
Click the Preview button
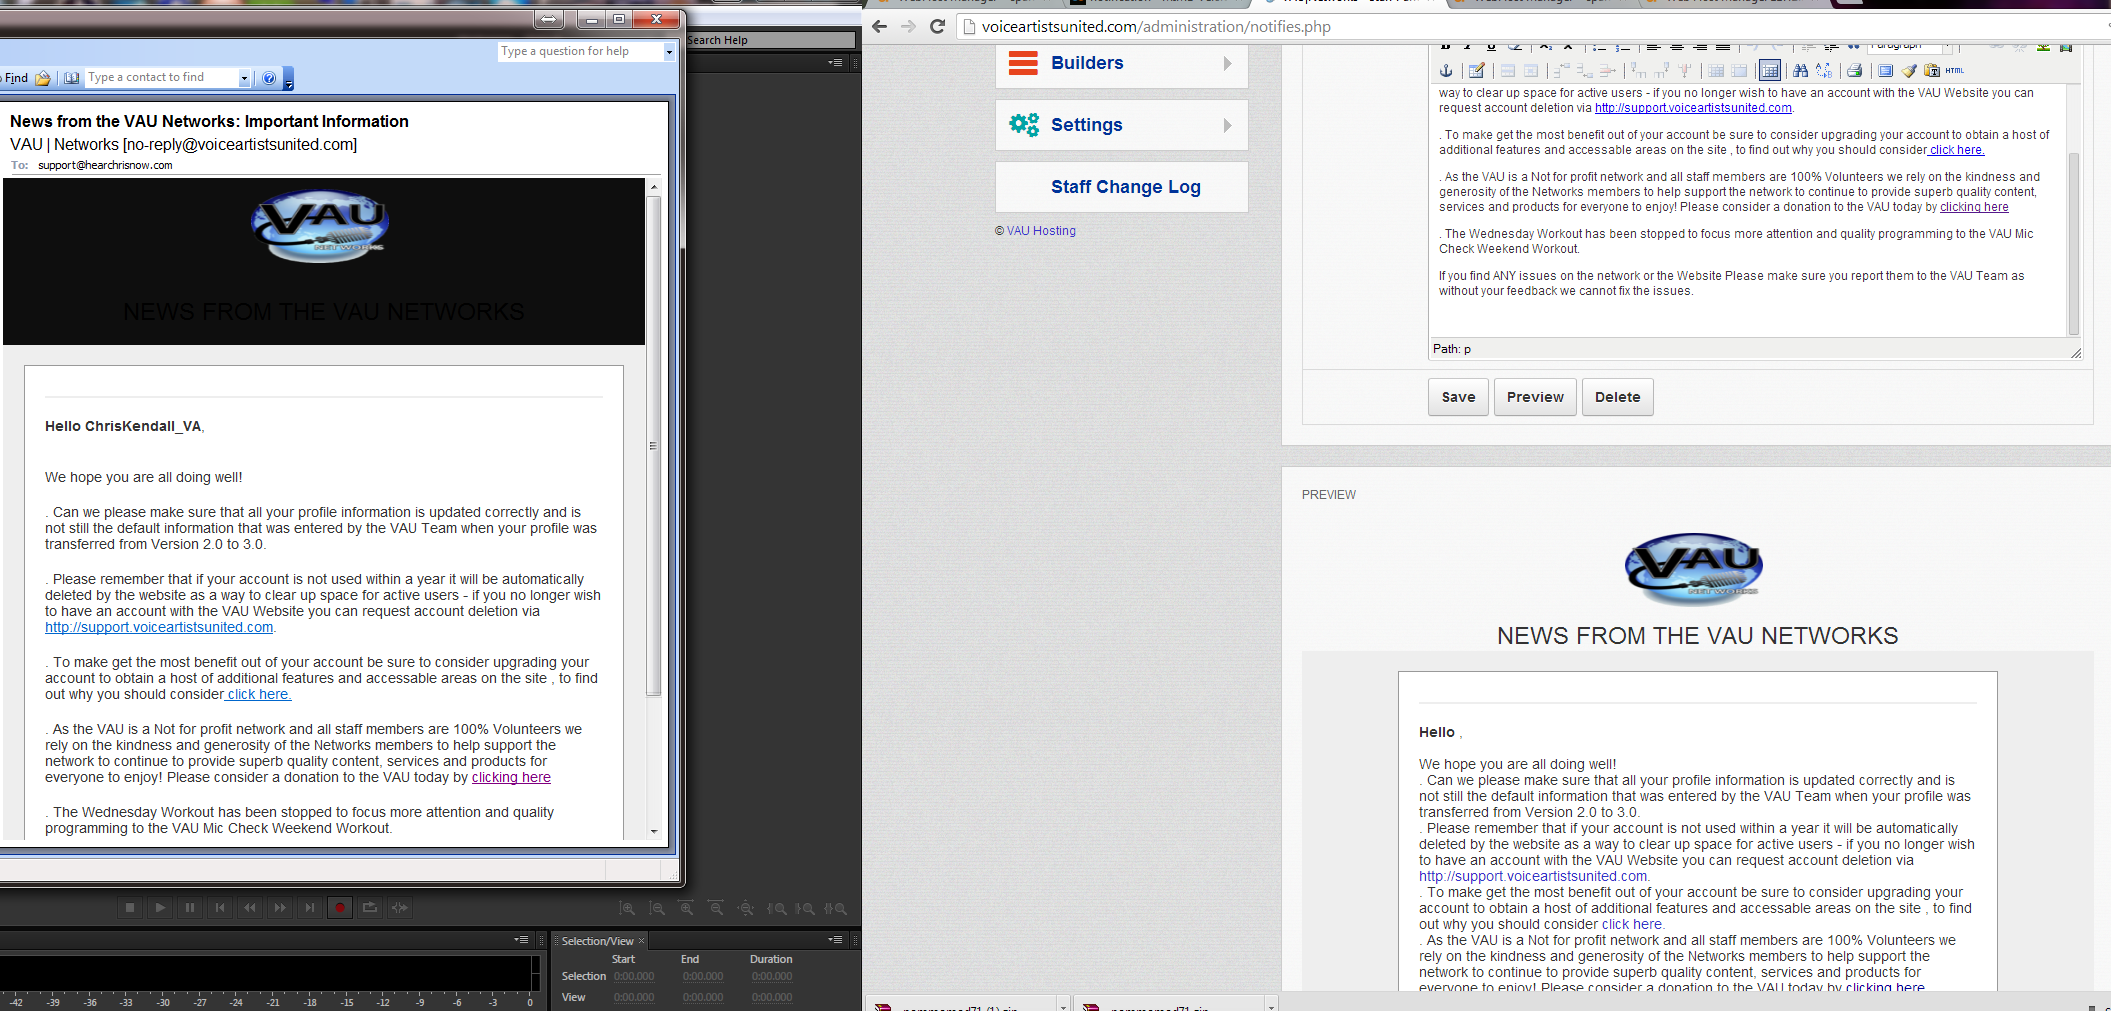coord(1535,397)
